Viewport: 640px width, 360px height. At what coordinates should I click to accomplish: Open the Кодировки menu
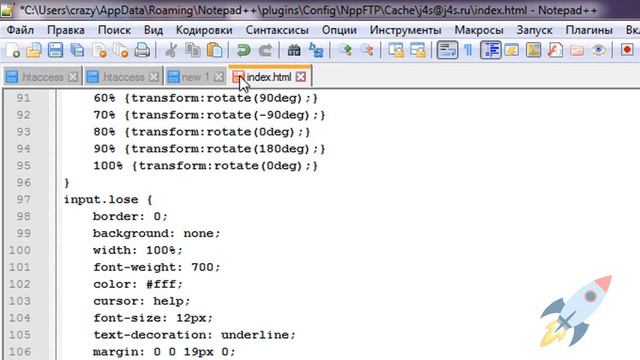click(204, 30)
